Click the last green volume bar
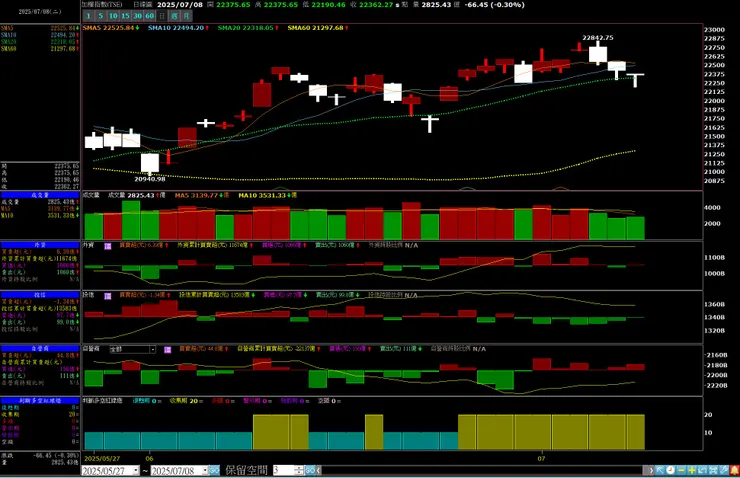Screen dimensions: 740x478 [635, 228]
